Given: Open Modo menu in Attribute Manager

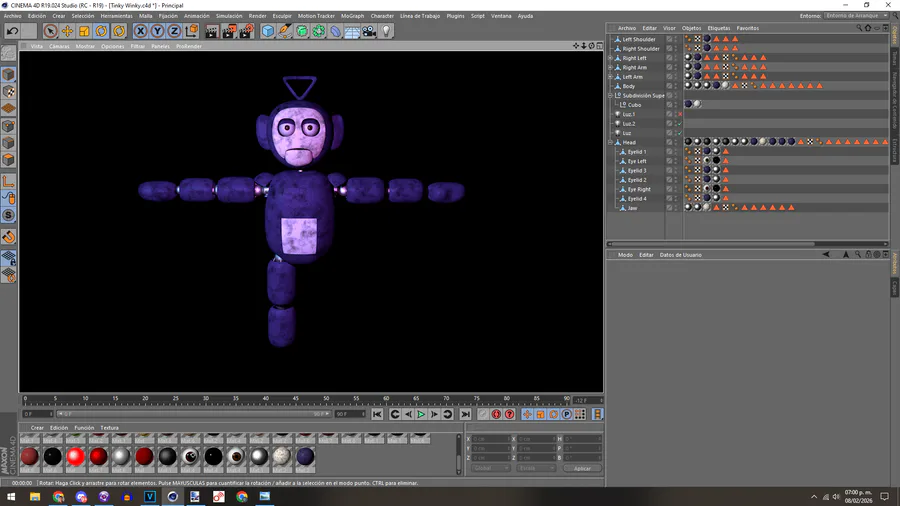Looking at the screenshot, I should pos(625,255).
